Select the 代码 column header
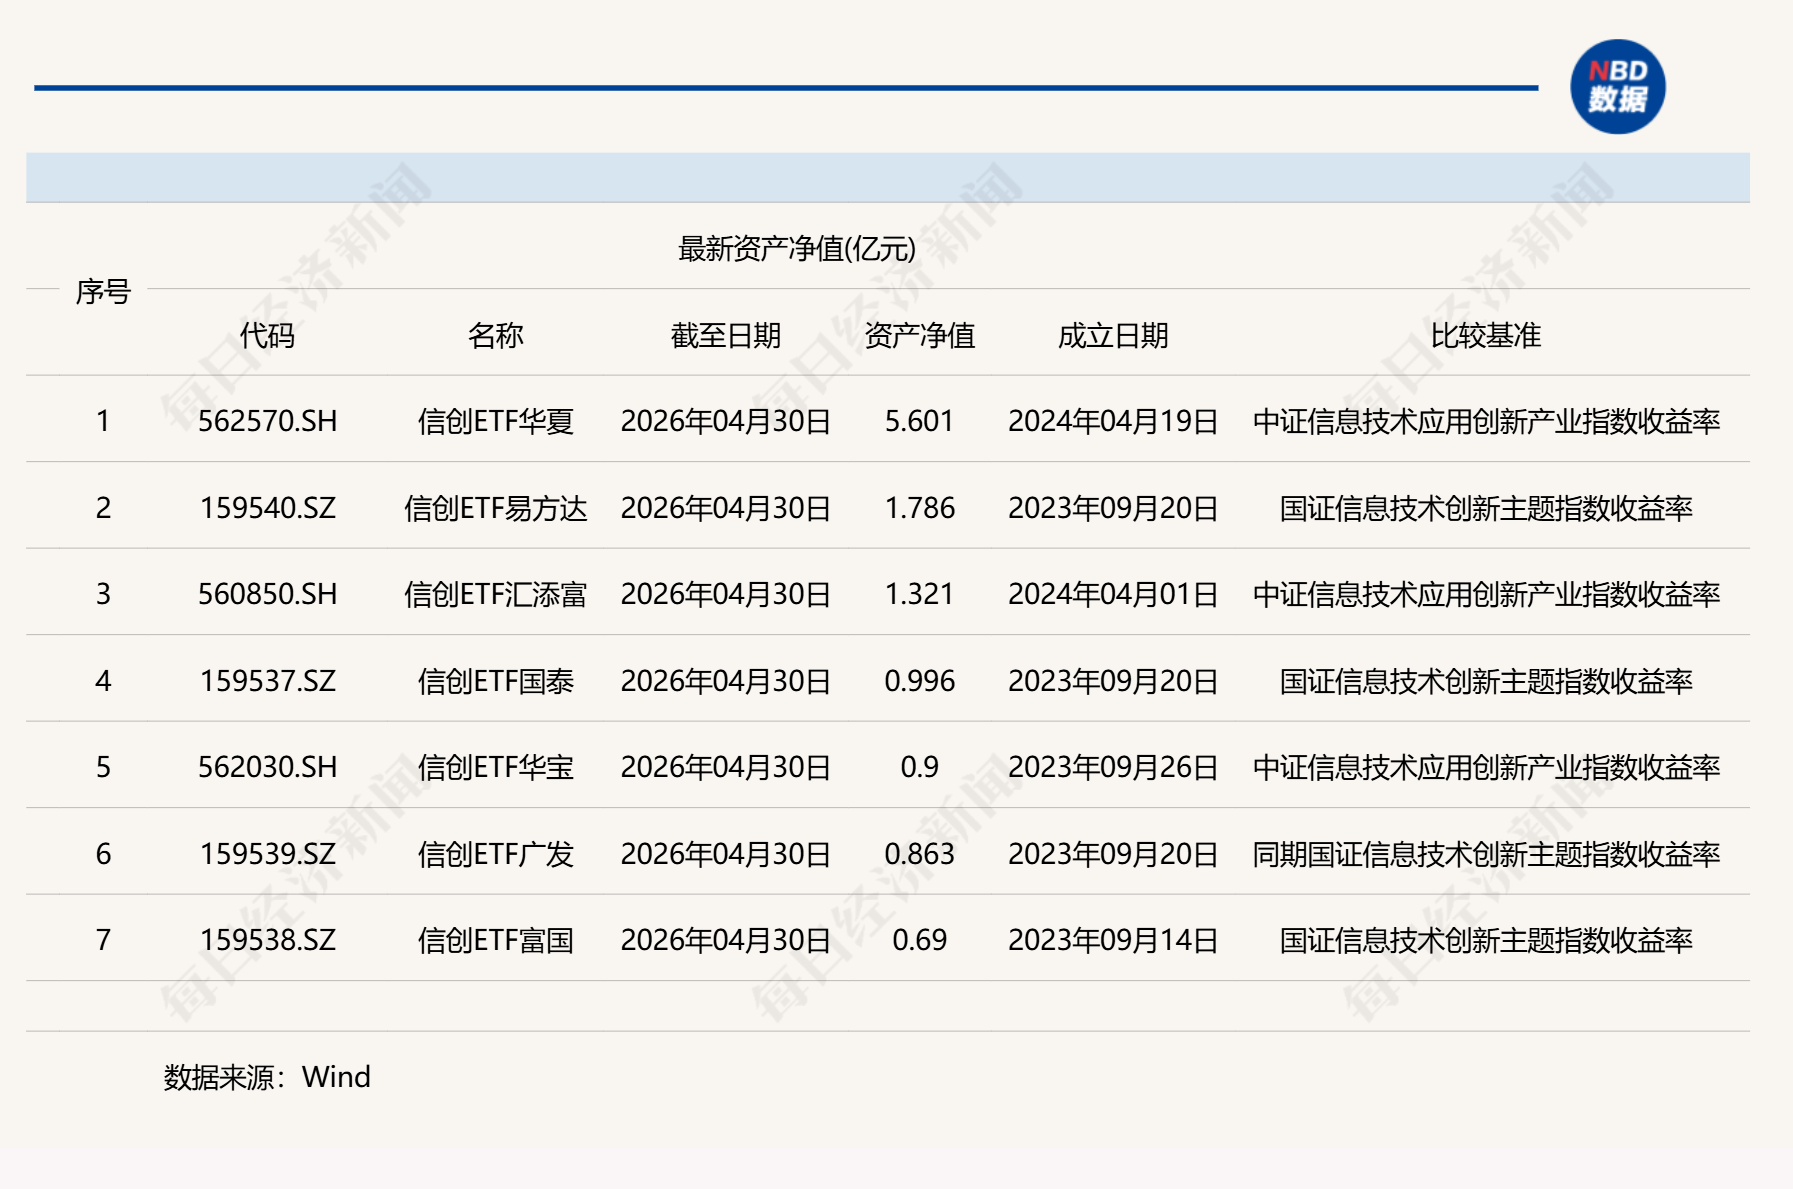Screen dimensions: 1793x1189 pos(267,335)
